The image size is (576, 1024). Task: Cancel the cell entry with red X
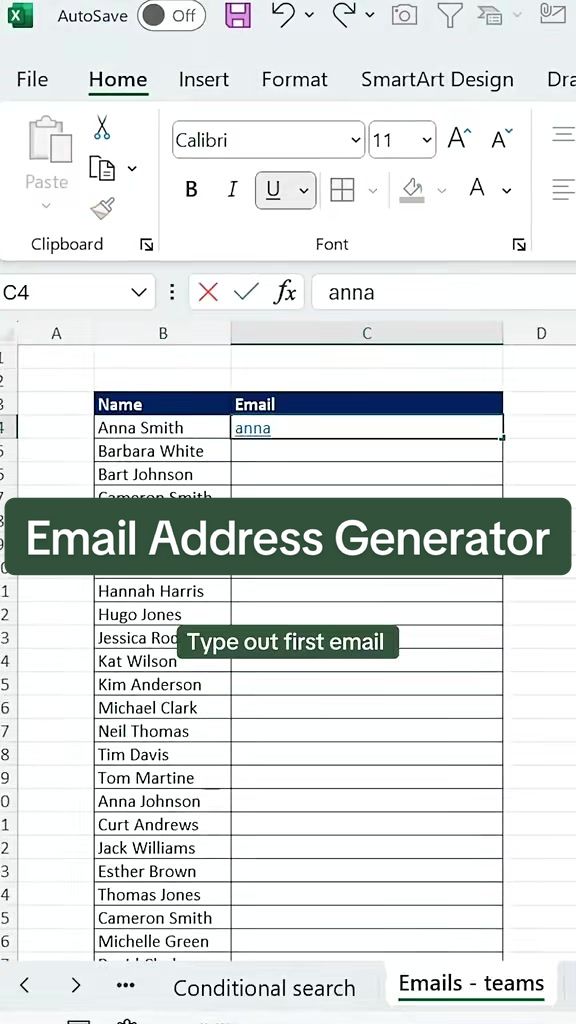tap(208, 292)
